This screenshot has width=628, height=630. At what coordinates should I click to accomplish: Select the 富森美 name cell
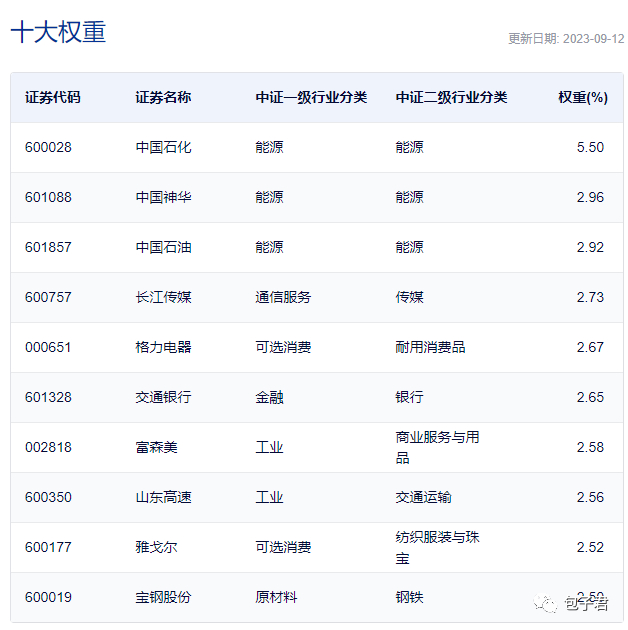pyautogui.click(x=156, y=447)
